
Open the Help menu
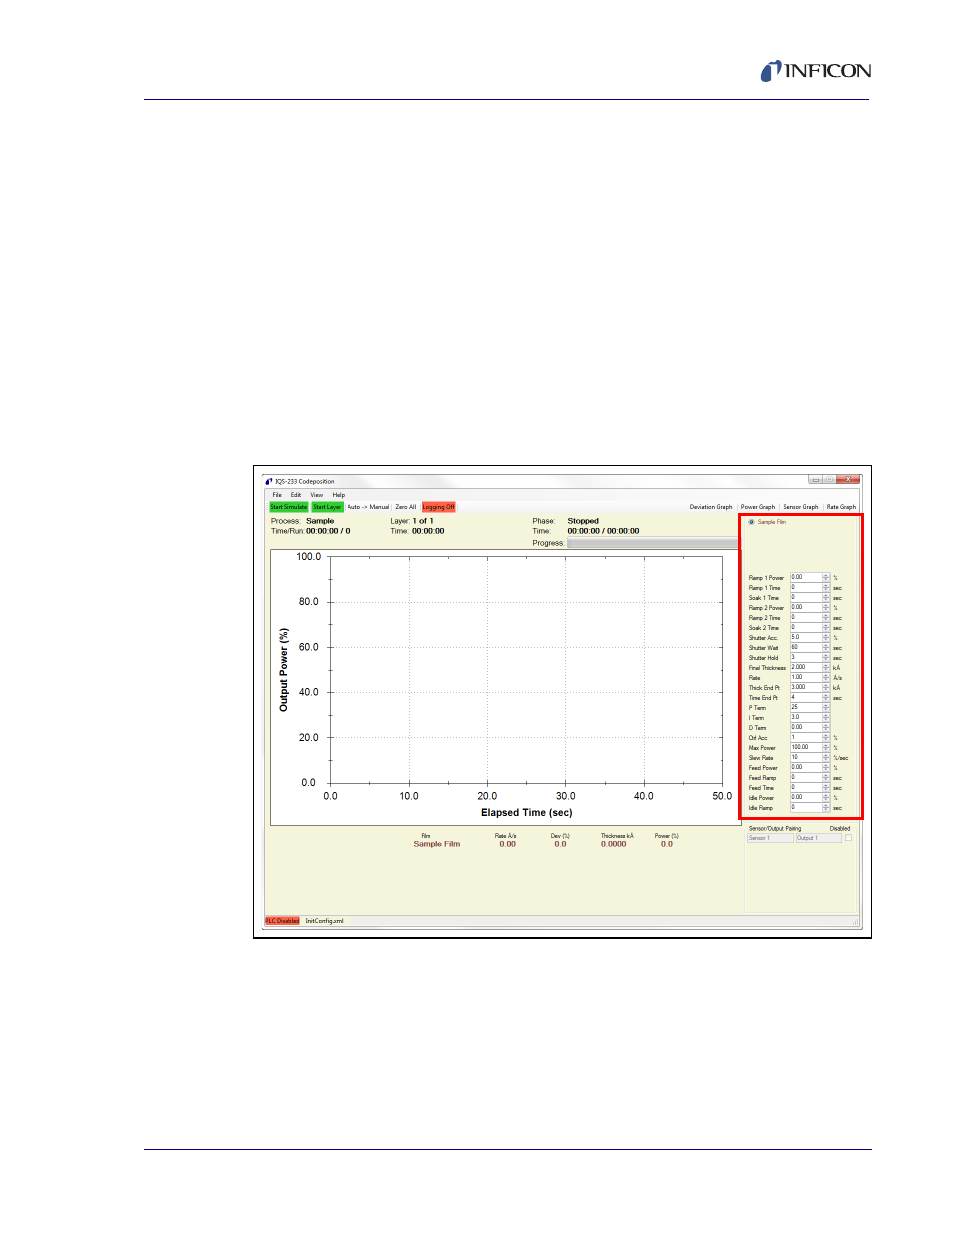click(x=339, y=495)
